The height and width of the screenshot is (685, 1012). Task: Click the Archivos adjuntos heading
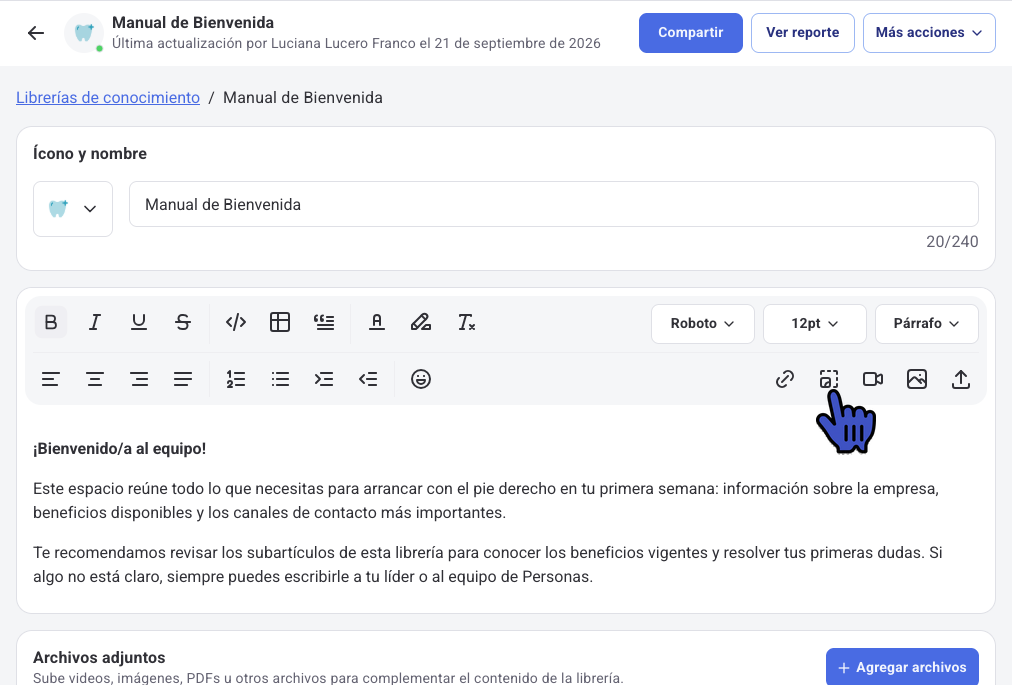(99, 657)
